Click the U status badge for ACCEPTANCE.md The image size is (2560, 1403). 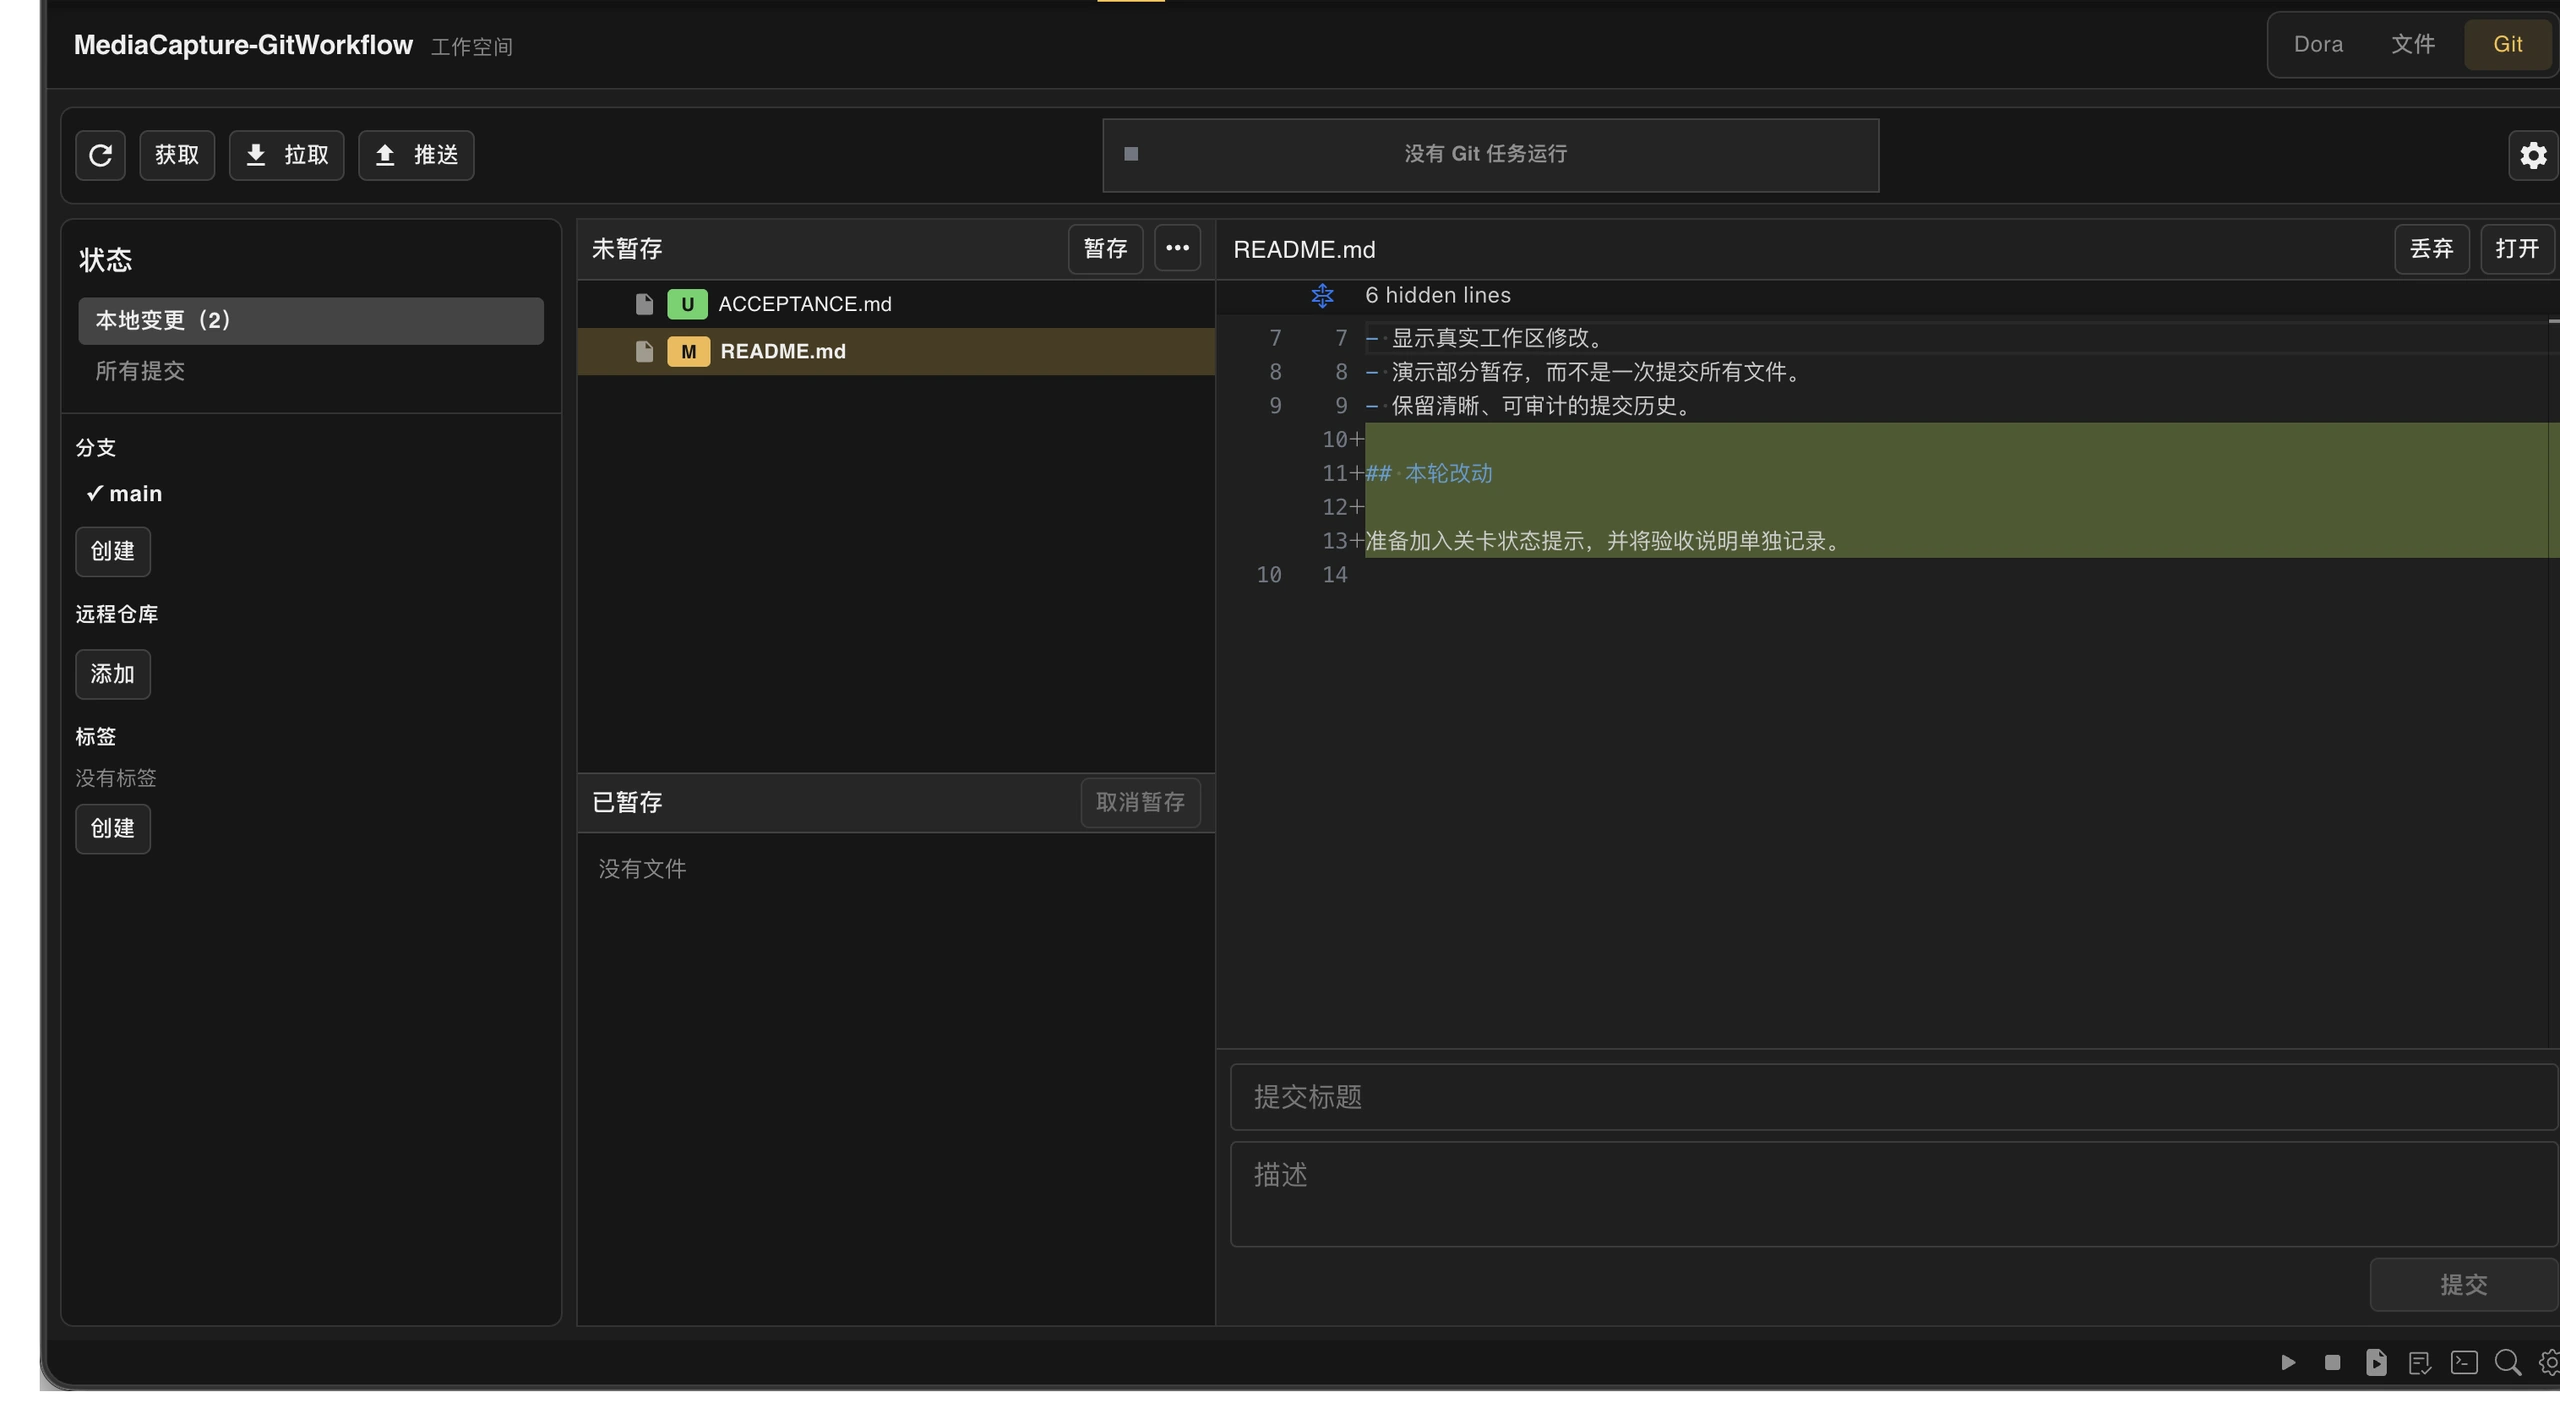(687, 304)
